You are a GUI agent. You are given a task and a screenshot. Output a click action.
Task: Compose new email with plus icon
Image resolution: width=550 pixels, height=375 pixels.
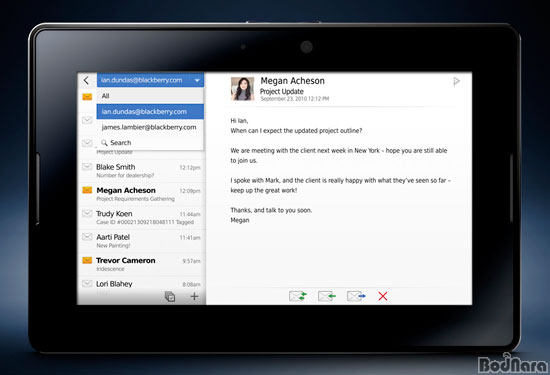click(194, 296)
